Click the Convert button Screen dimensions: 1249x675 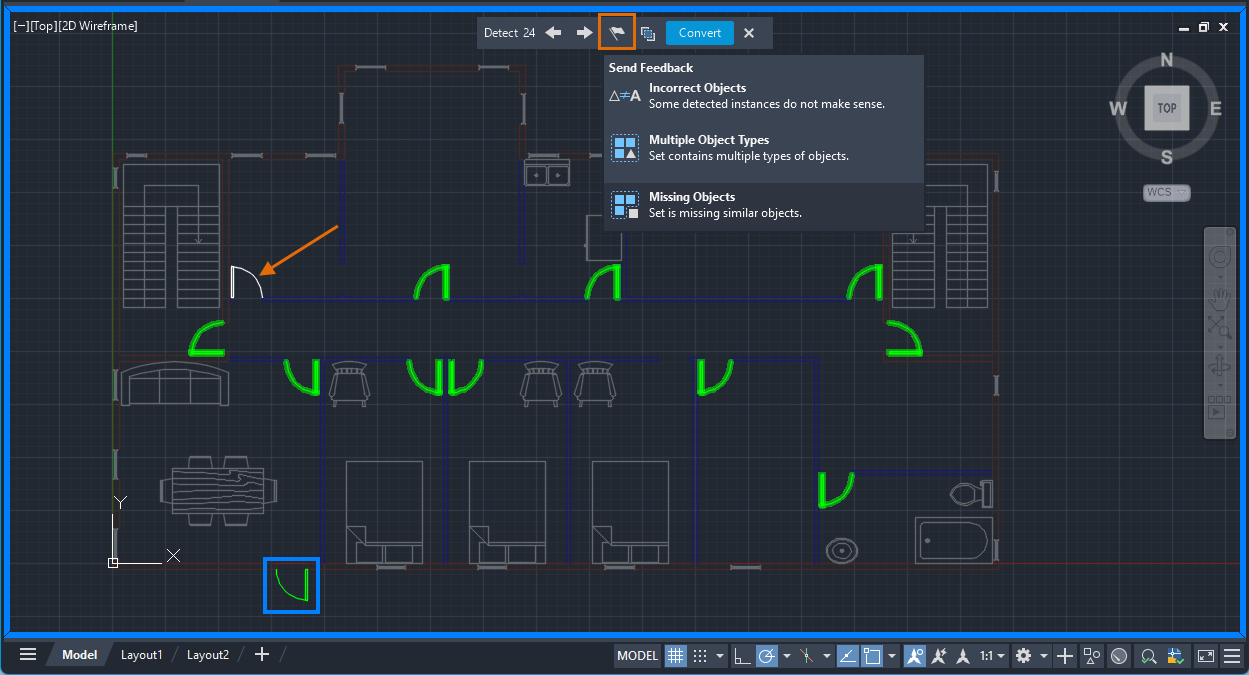tap(700, 33)
